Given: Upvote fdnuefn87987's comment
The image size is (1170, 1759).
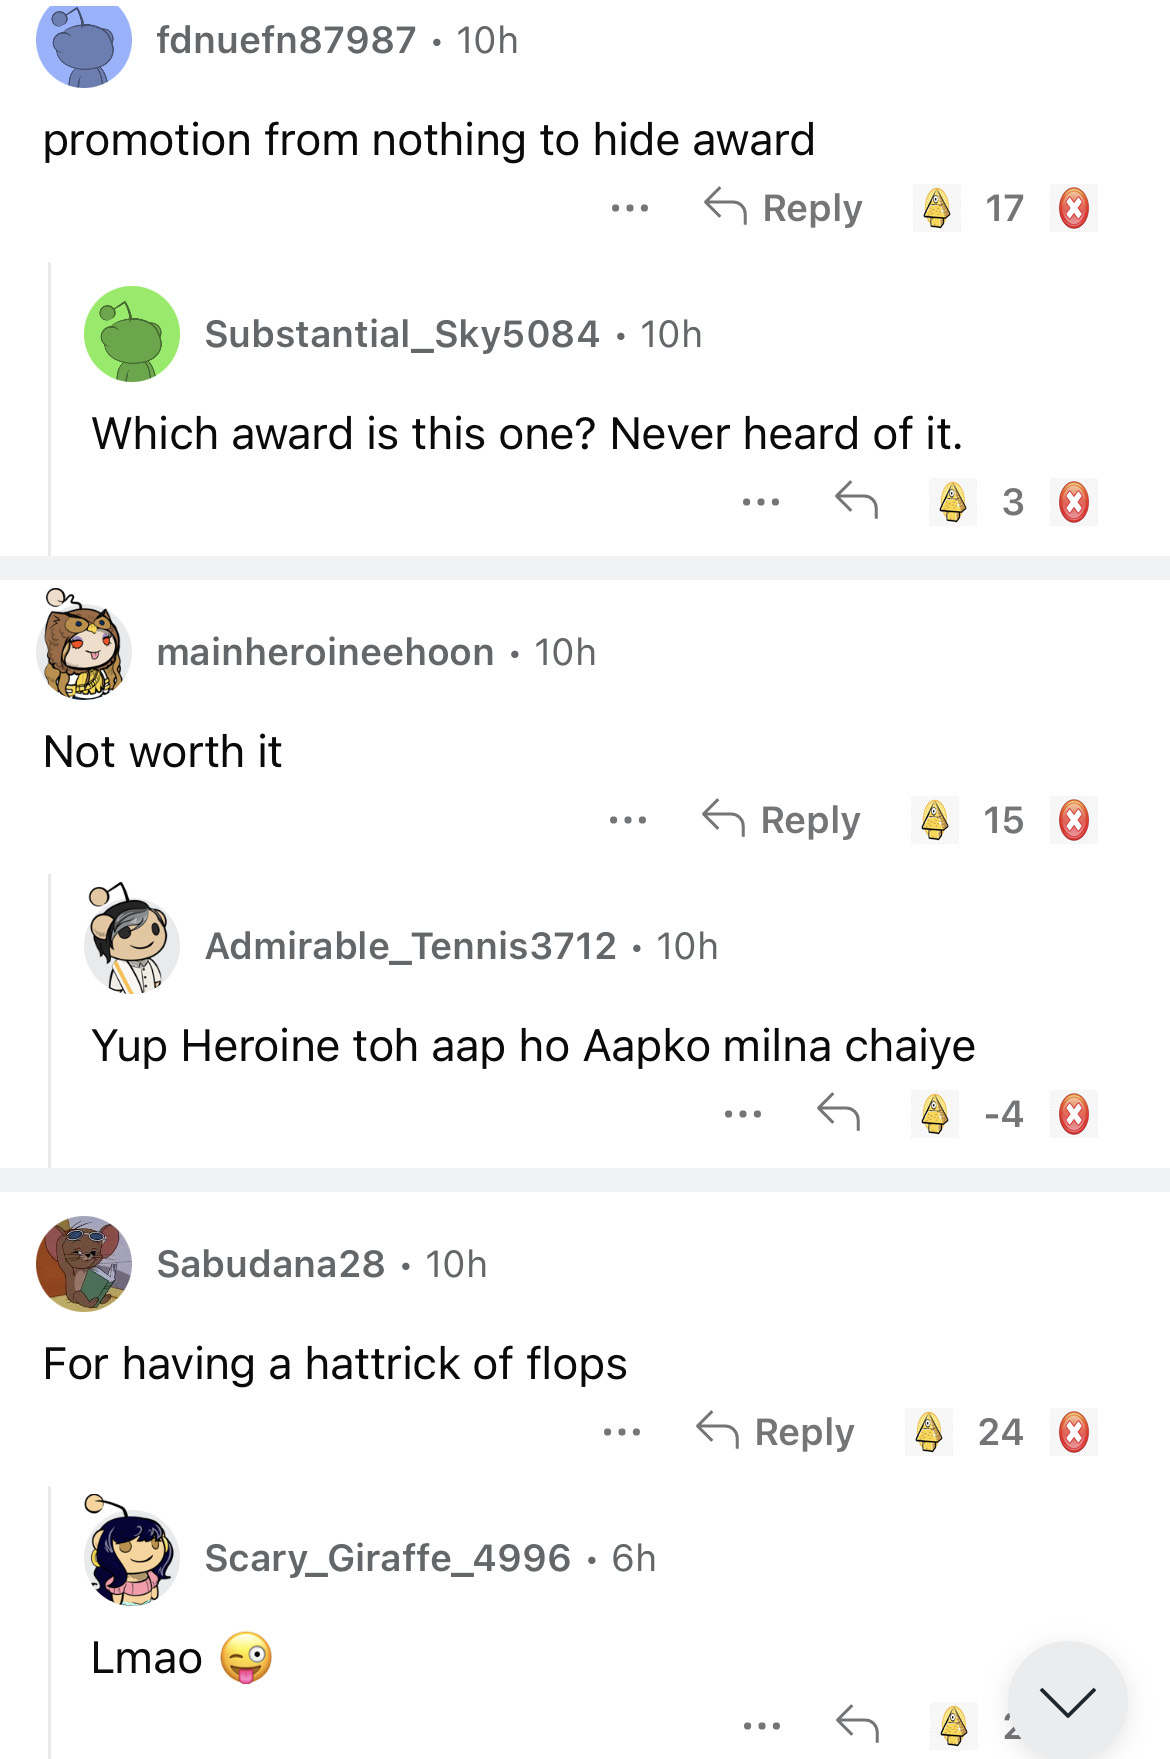Looking at the screenshot, I should coord(936,208).
